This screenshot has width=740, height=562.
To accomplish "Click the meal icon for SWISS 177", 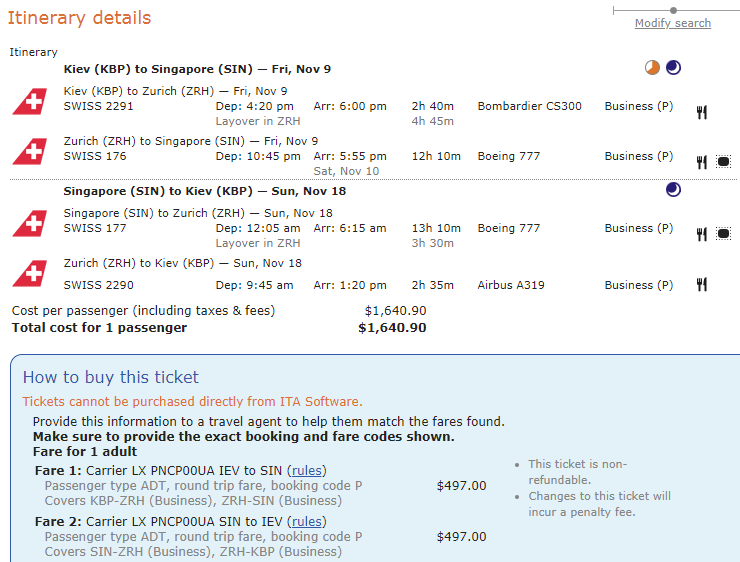I will tap(702, 234).
